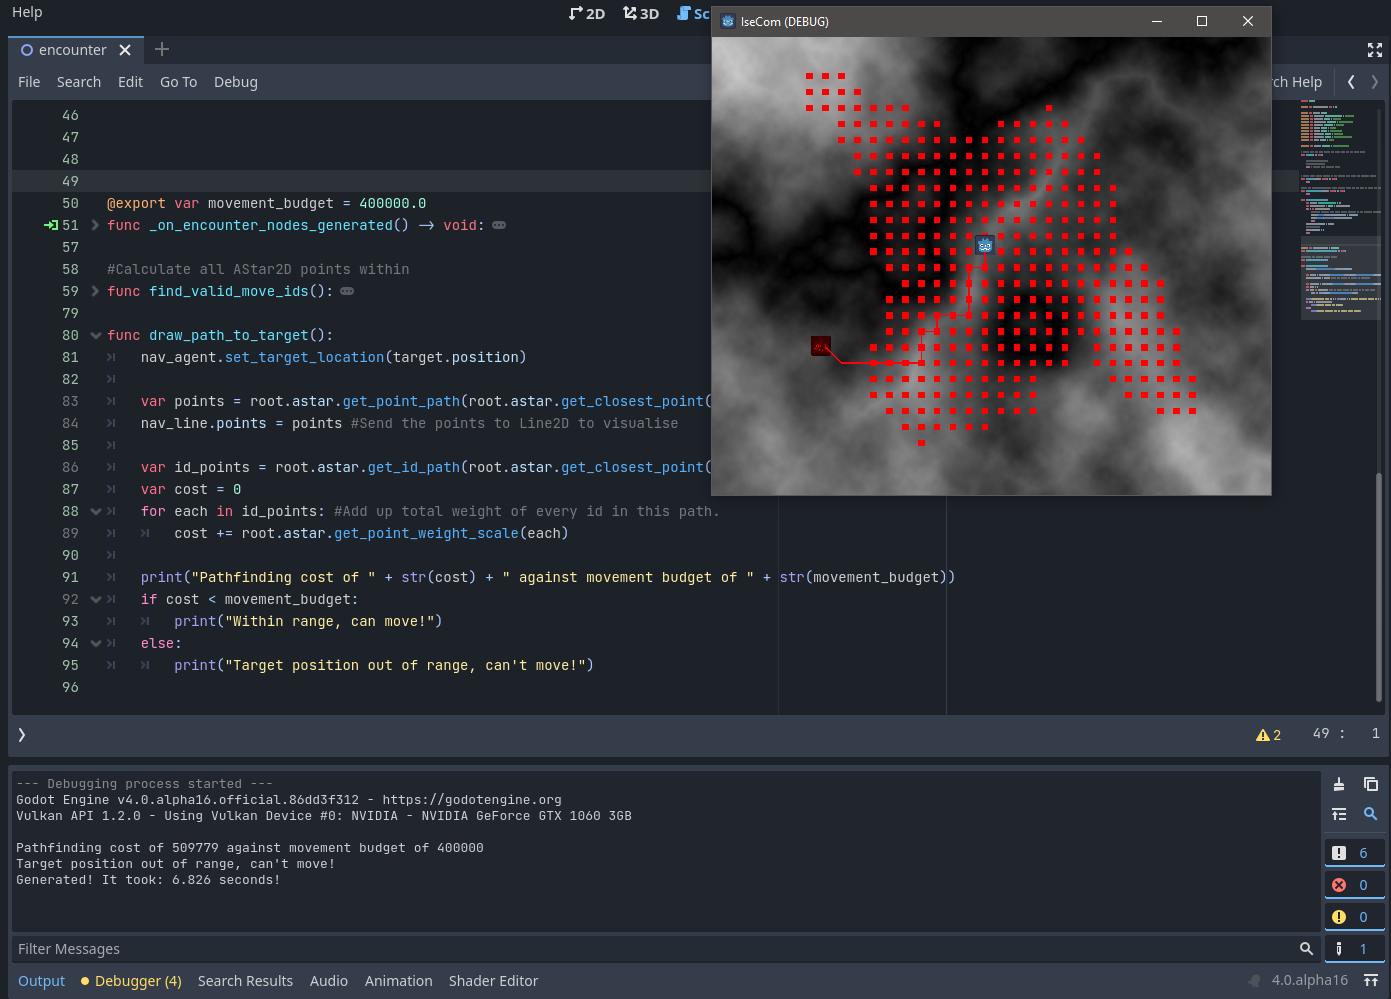Open output search with magnifier icon
The width and height of the screenshot is (1391, 999).
coord(1371,814)
